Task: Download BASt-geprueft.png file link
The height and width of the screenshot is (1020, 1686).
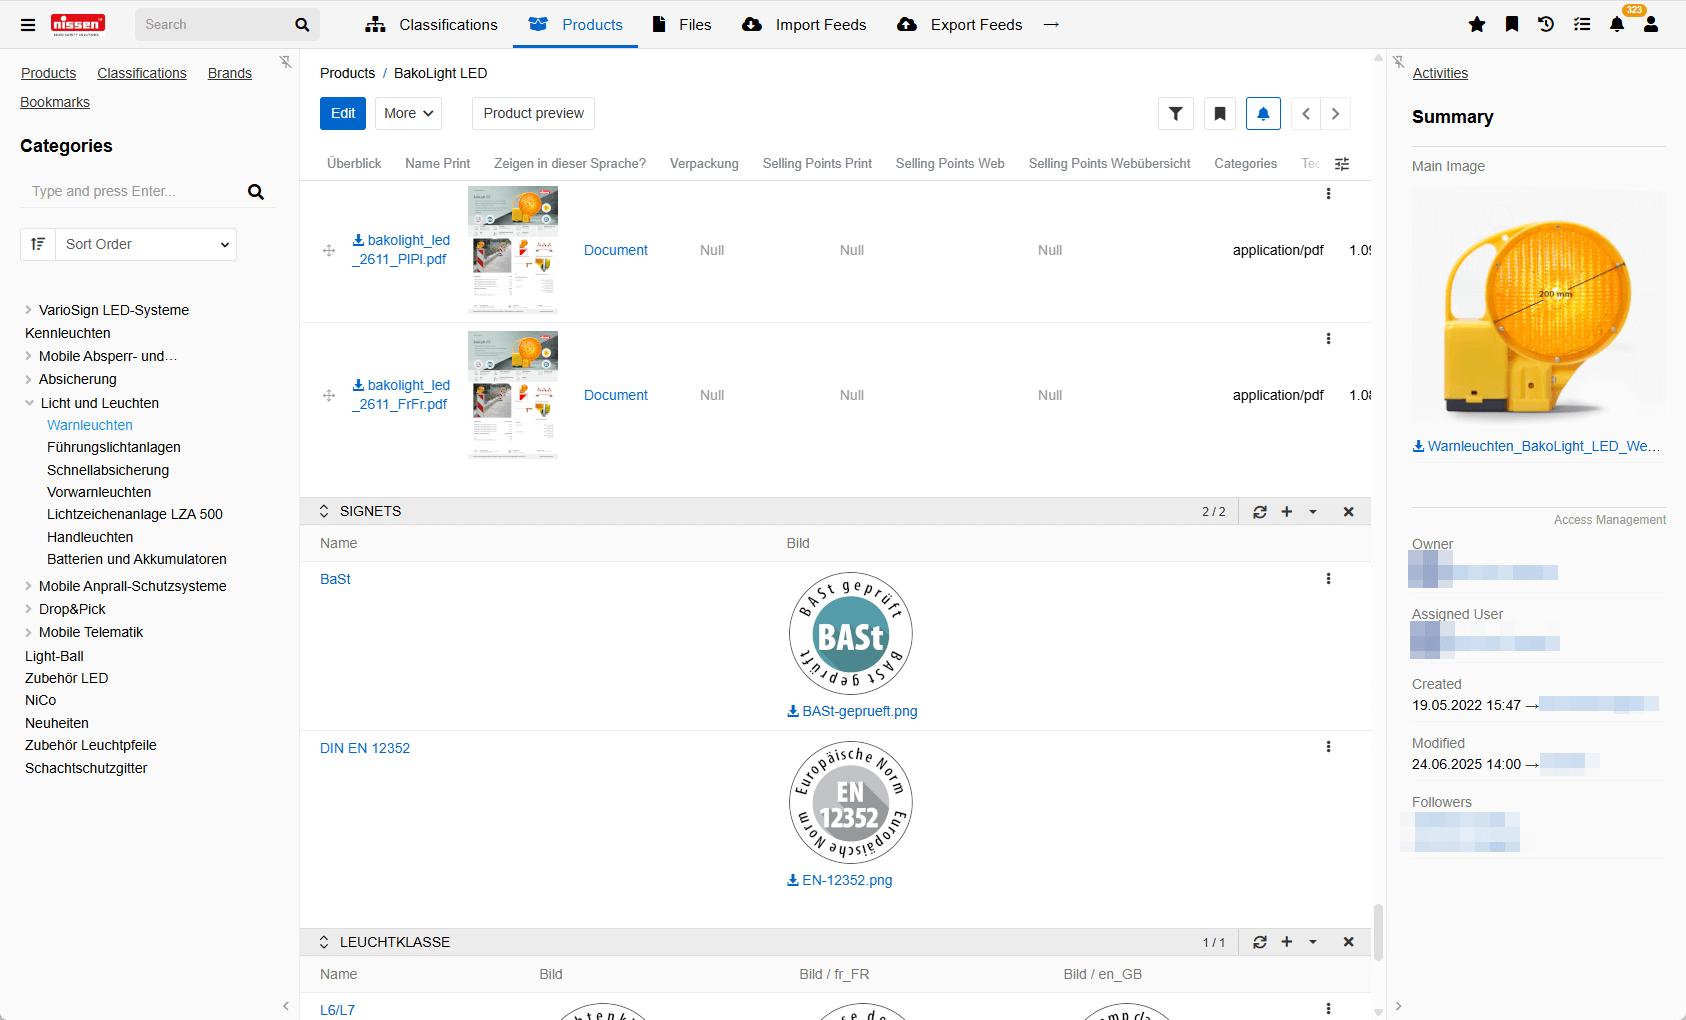Action: coord(852,711)
